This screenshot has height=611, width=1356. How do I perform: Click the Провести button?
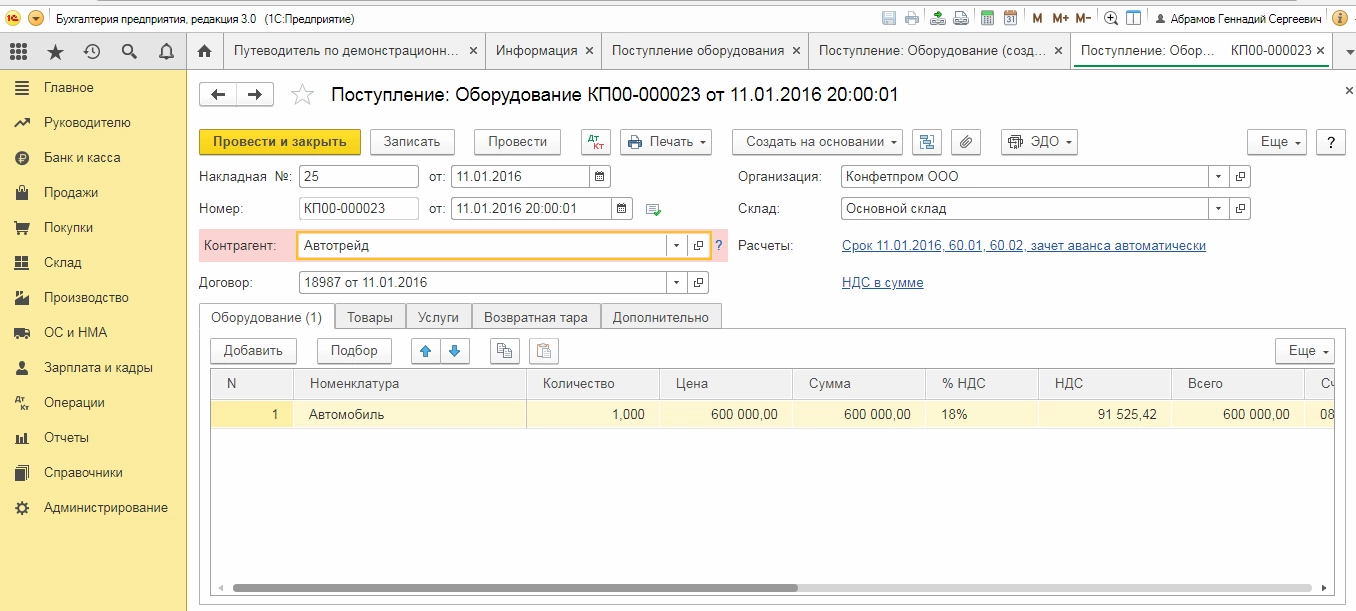pos(517,142)
